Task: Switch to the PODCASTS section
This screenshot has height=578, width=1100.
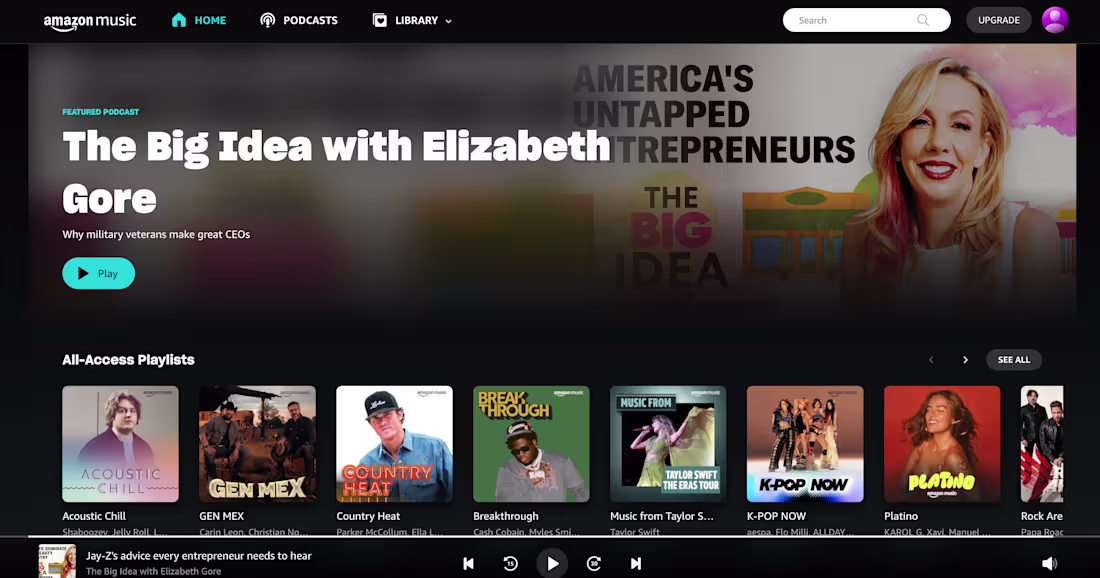Action: click(309, 20)
